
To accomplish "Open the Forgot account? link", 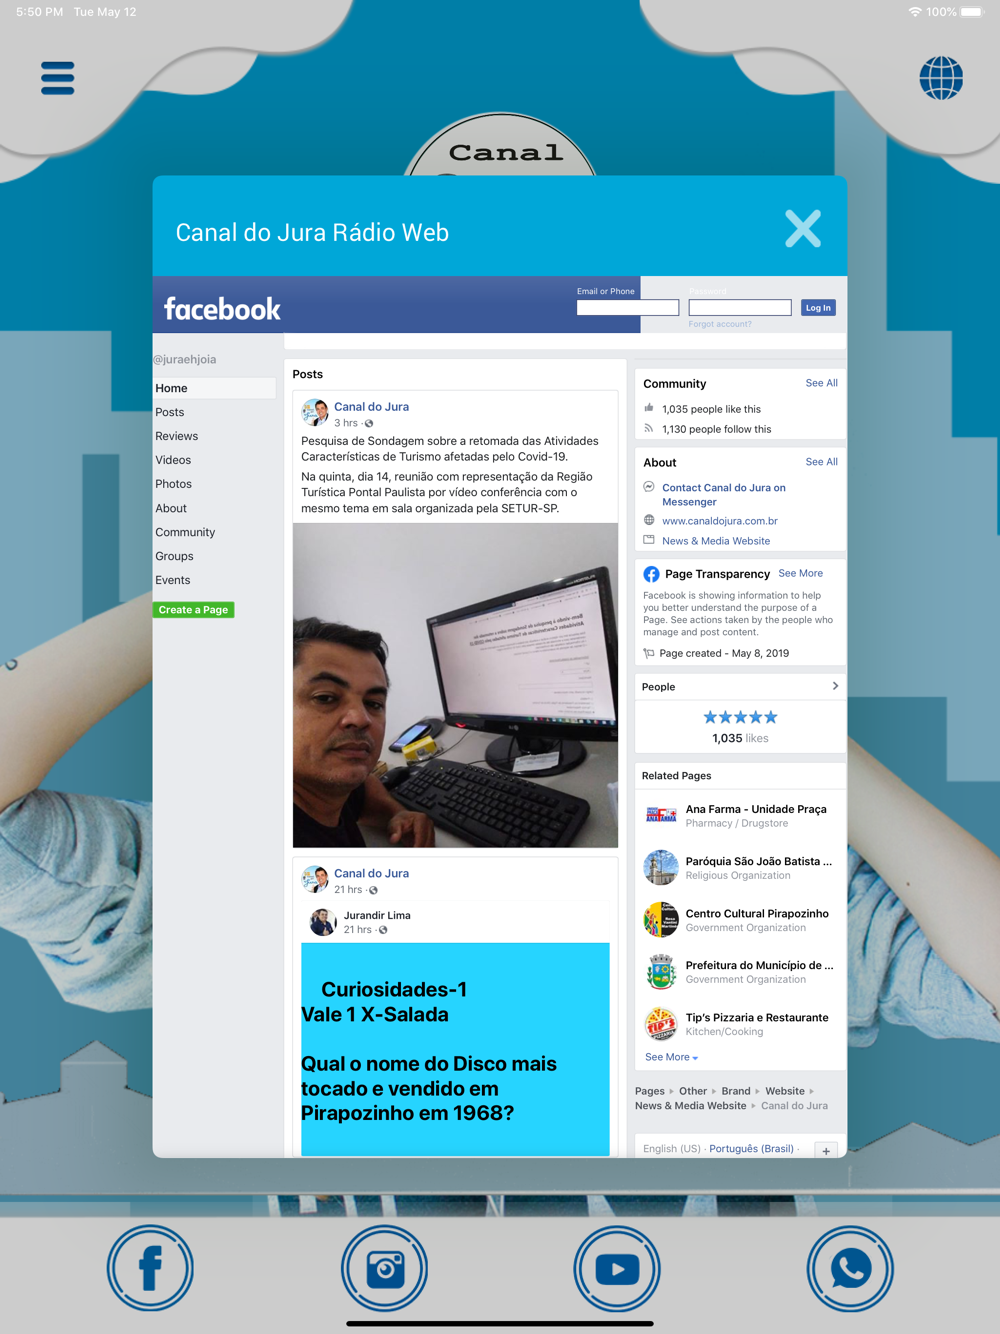I will click(x=720, y=324).
